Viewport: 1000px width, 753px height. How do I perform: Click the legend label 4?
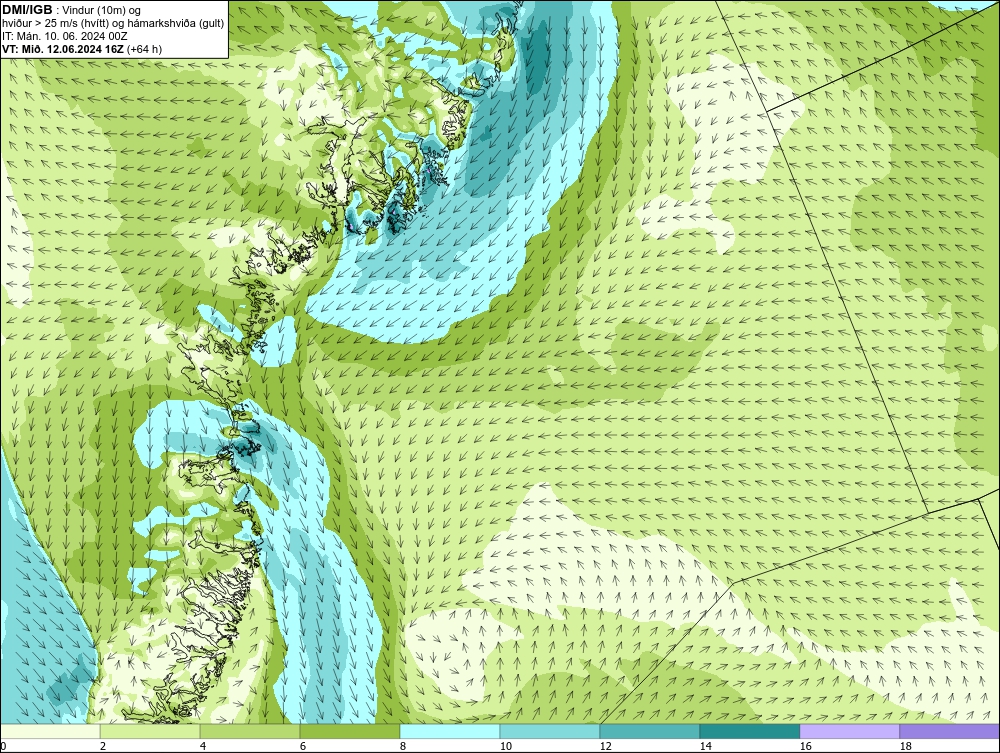pos(203,746)
